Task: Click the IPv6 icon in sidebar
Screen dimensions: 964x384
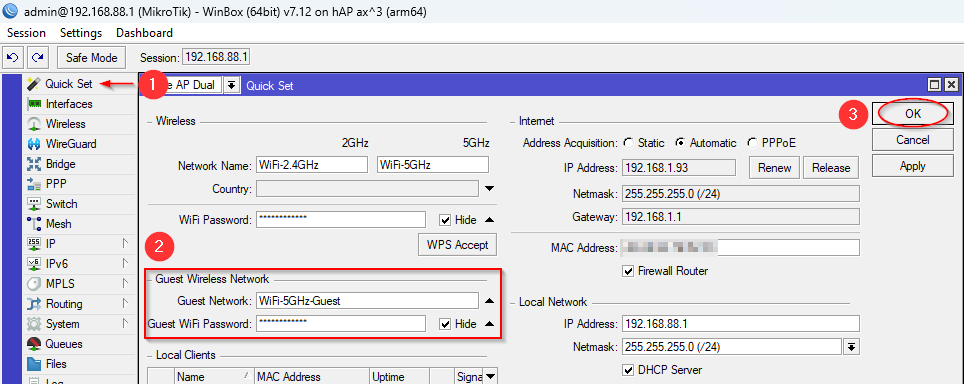Action: pyautogui.click(x=34, y=264)
